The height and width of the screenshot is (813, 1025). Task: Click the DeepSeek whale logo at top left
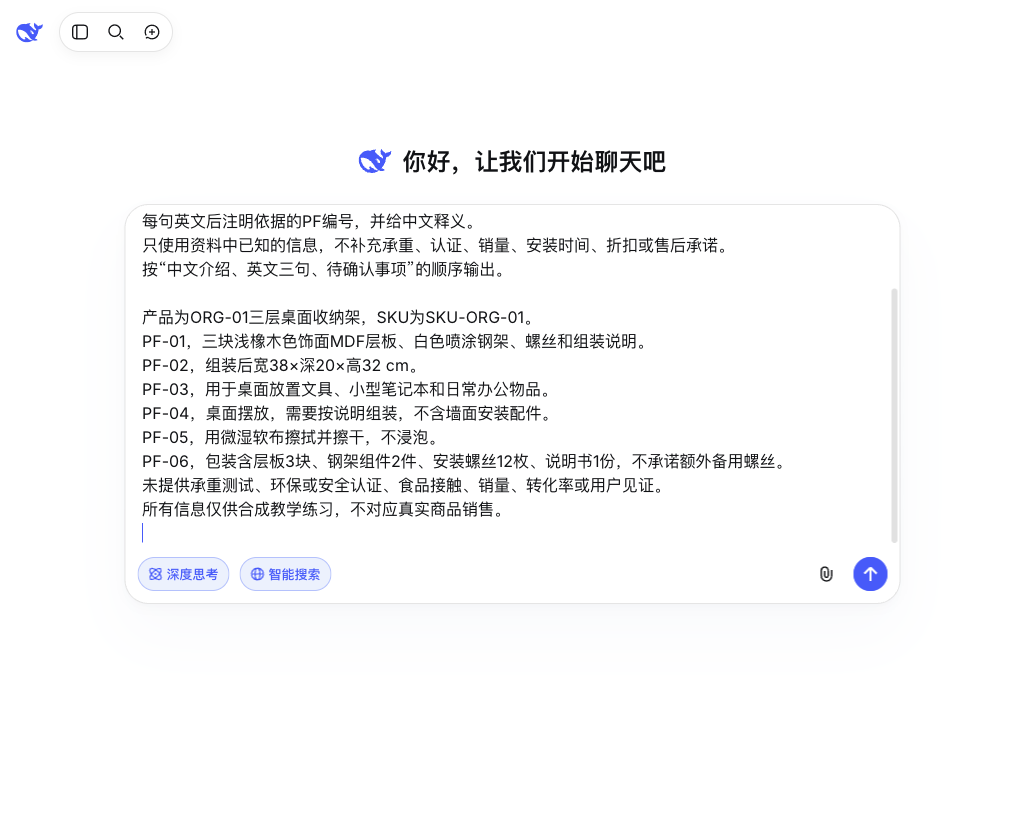tap(29, 32)
